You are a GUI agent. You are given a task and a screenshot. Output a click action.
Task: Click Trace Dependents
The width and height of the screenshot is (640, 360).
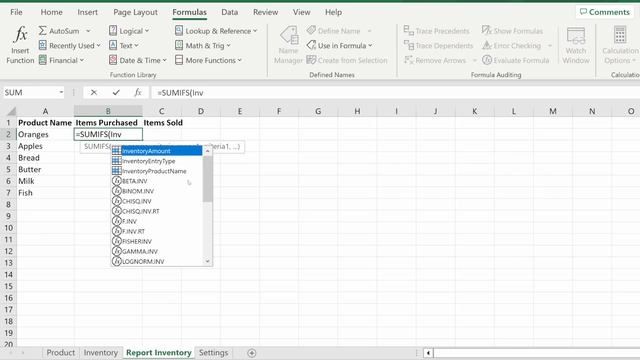click(438, 46)
